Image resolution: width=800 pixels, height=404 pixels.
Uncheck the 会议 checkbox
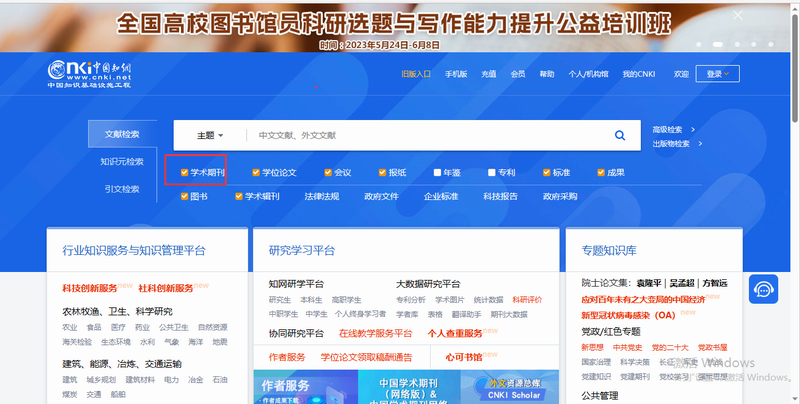click(x=328, y=172)
